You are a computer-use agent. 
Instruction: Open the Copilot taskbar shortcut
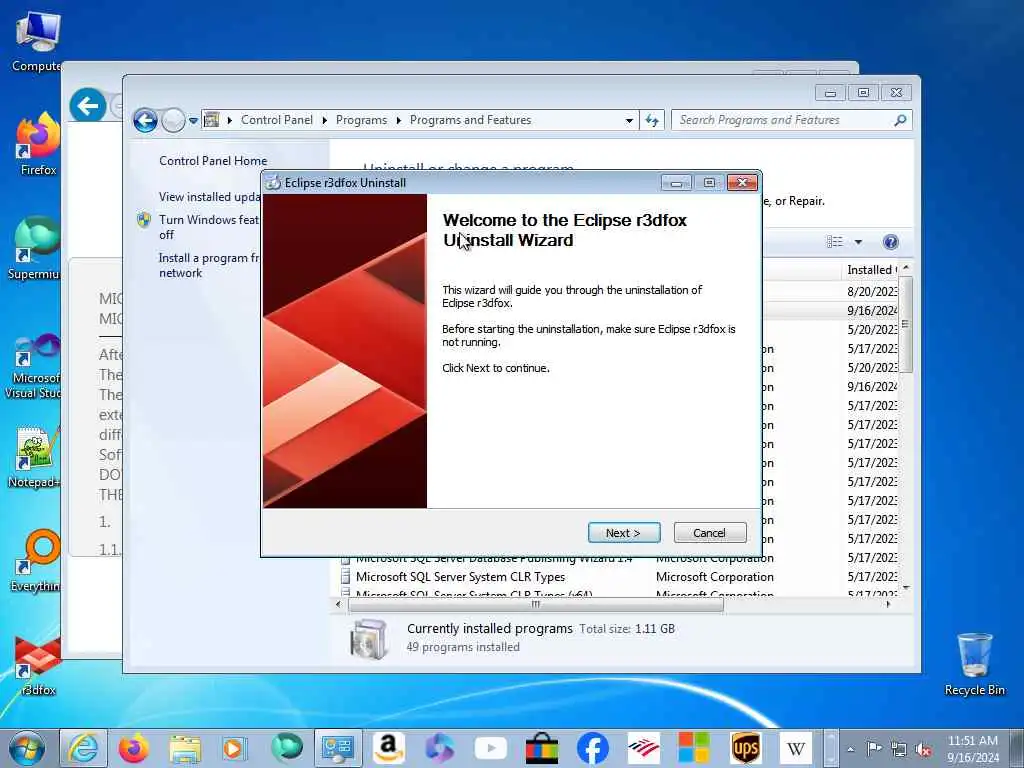point(440,748)
